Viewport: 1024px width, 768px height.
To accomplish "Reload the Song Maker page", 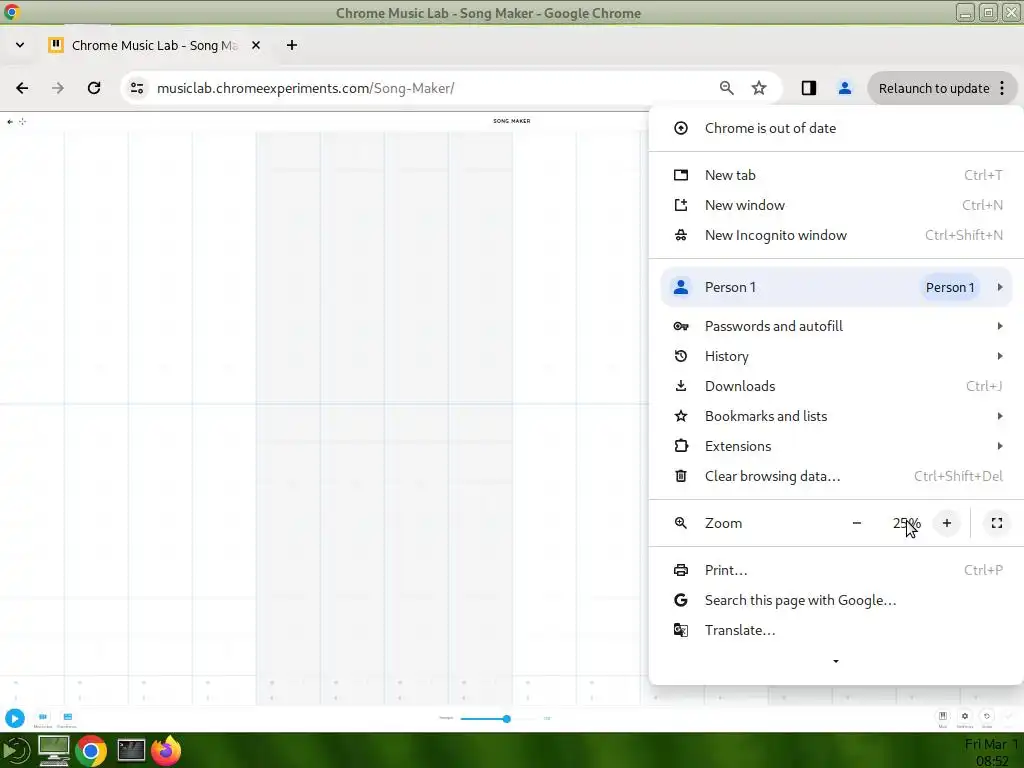I will [94, 88].
